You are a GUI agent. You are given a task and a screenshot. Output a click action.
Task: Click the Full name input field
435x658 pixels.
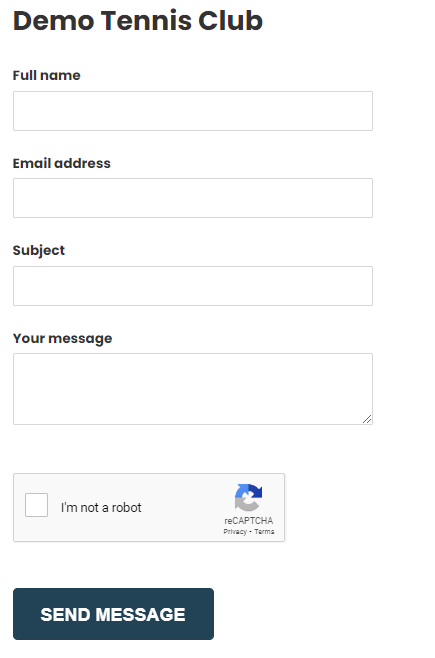(x=193, y=111)
